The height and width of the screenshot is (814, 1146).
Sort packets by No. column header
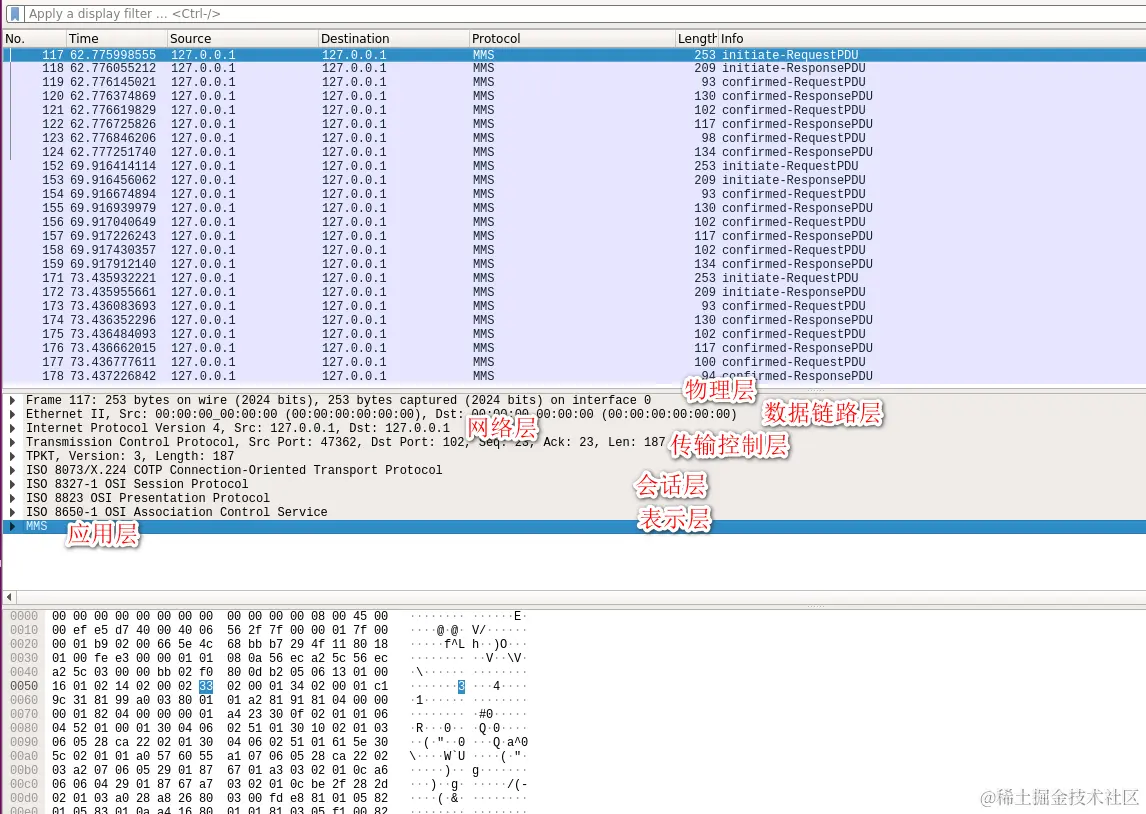click(33, 39)
